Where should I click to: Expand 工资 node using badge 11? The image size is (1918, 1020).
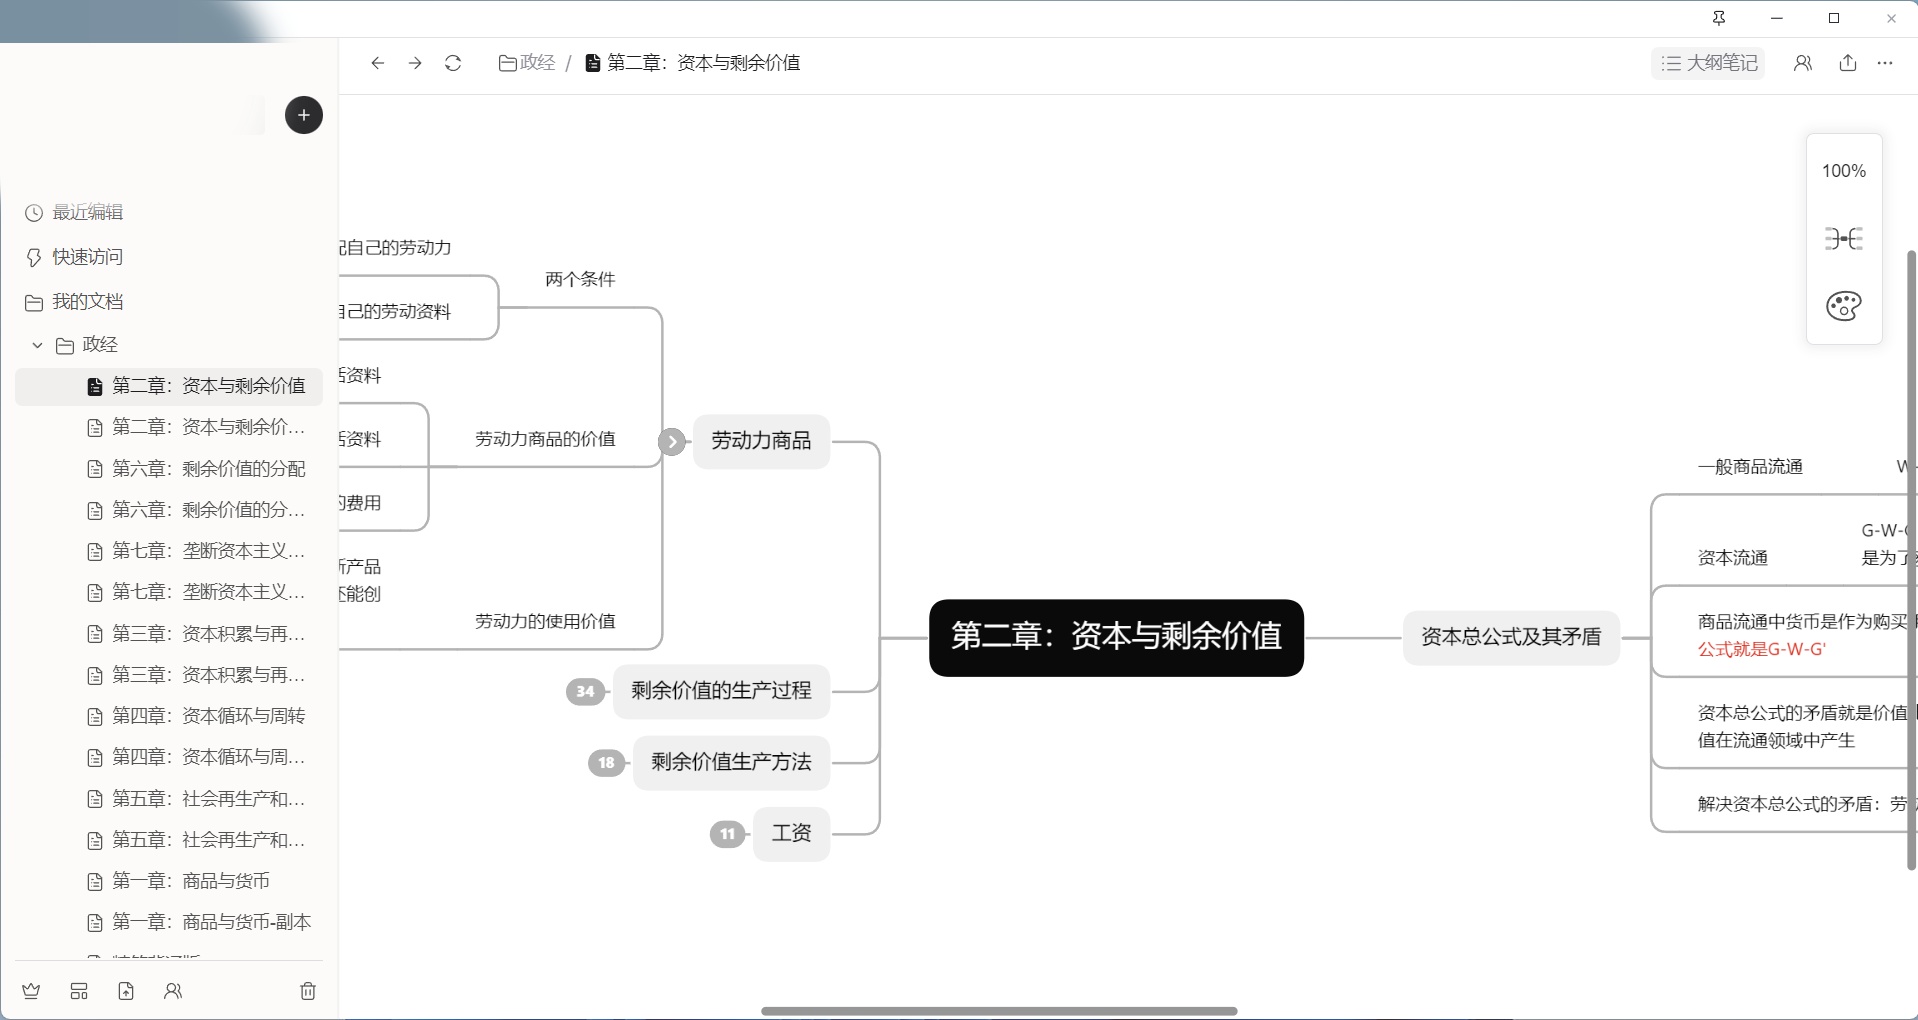pyautogui.click(x=727, y=833)
